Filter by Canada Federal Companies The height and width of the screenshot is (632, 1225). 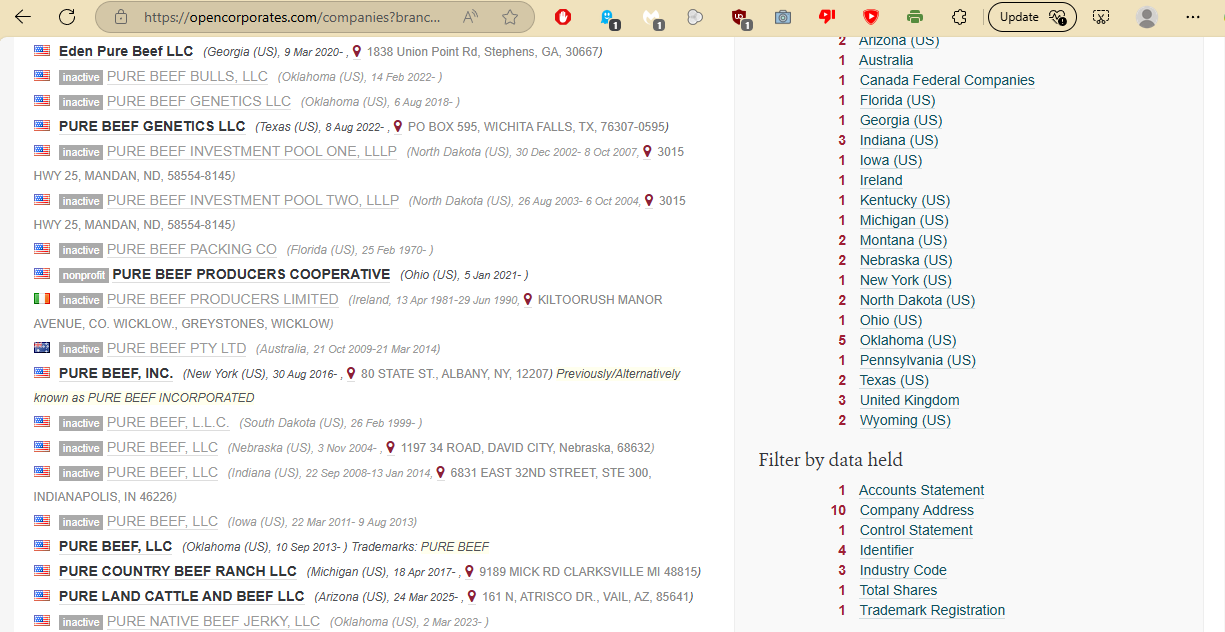click(947, 80)
